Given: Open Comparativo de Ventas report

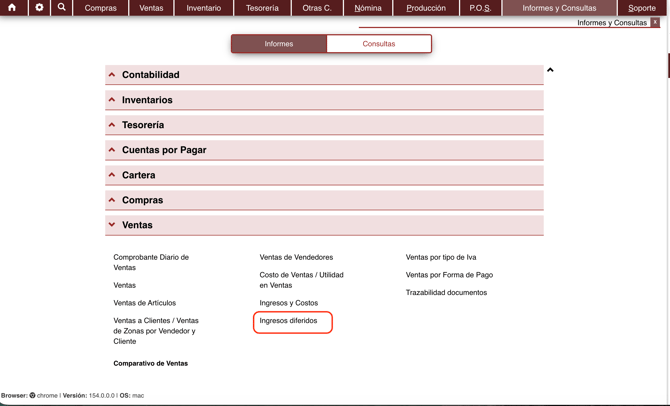Looking at the screenshot, I should click(150, 363).
